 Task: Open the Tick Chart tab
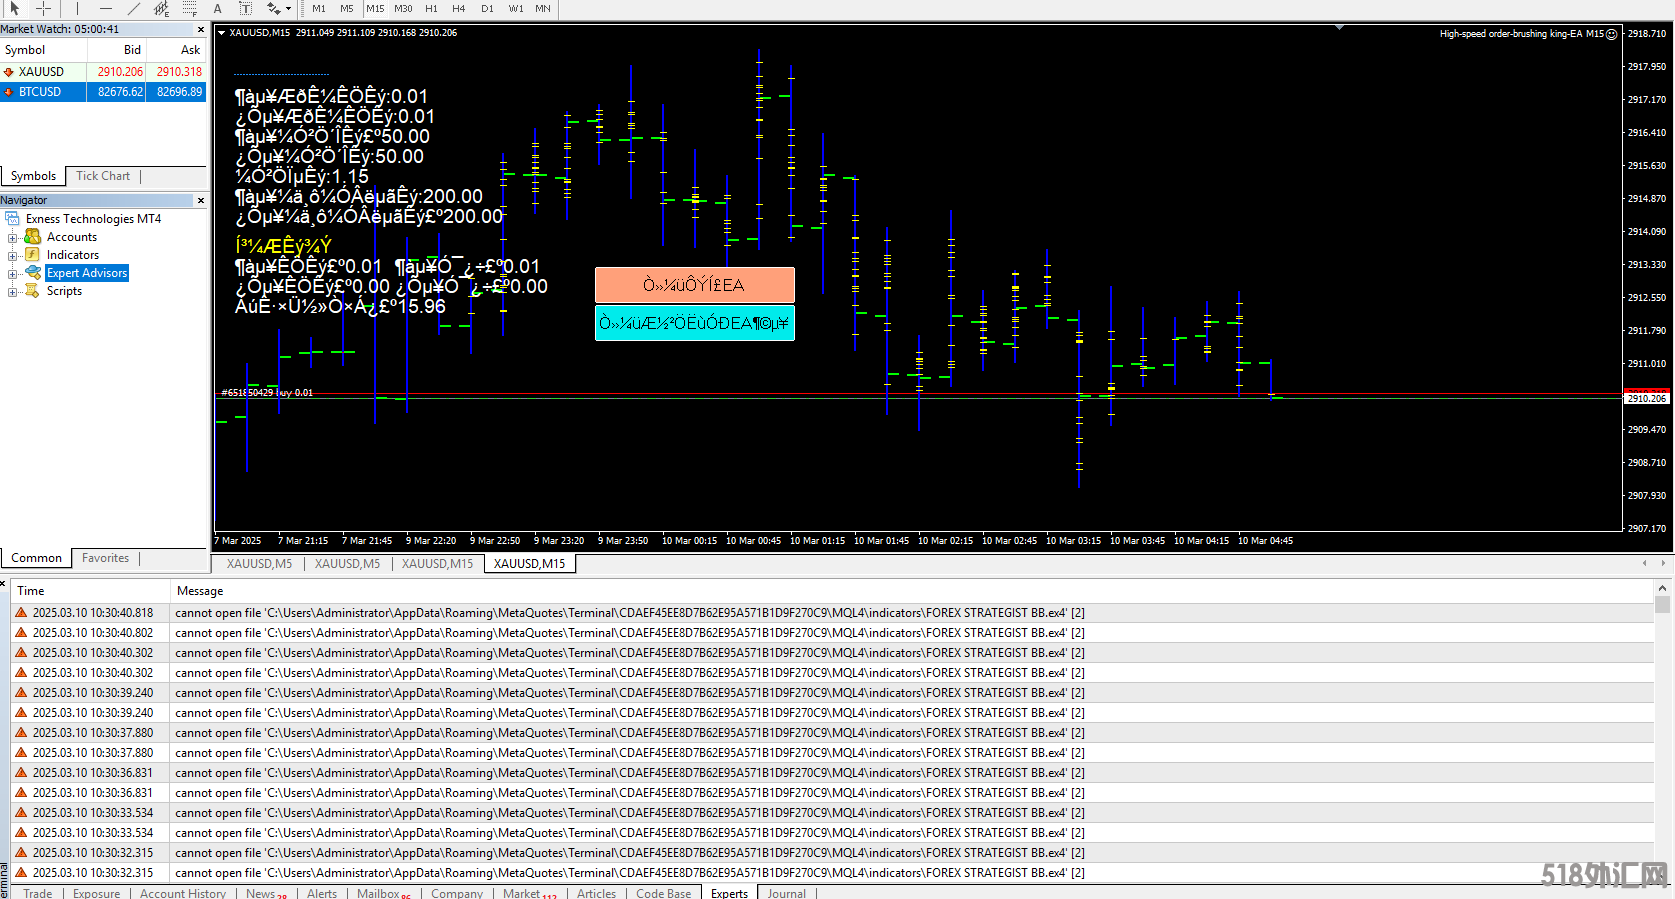click(x=103, y=176)
